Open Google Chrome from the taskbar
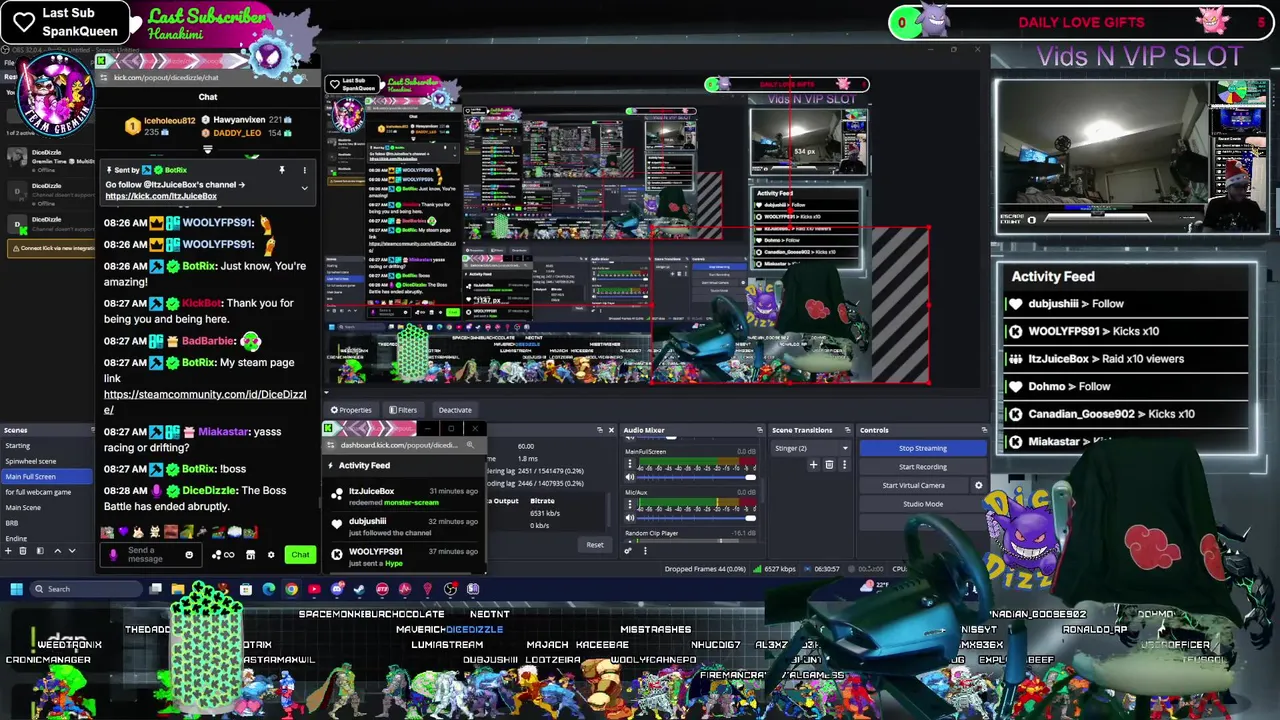Image resolution: width=1280 pixels, height=720 pixels. coord(291,589)
